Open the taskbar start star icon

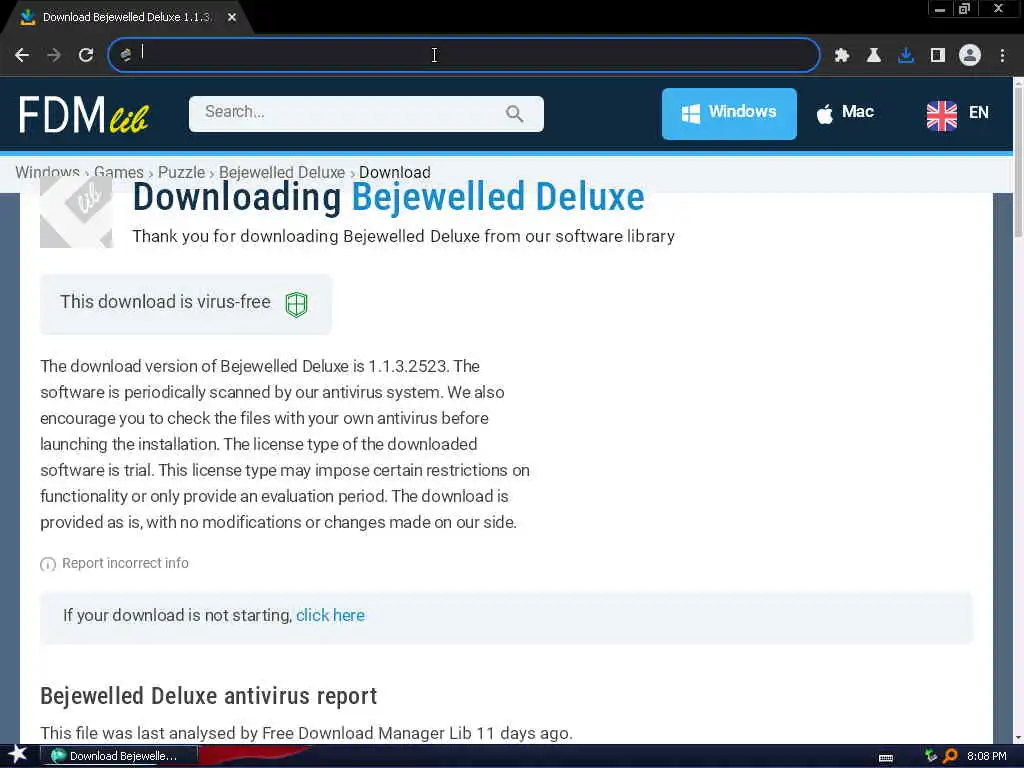(x=18, y=755)
